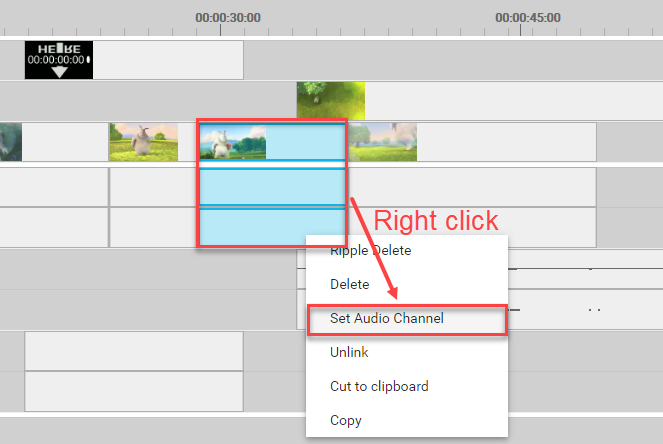Select the lowest bottom-left audio clip
663x444 pixels.
pyautogui.click(x=133, y=391)
